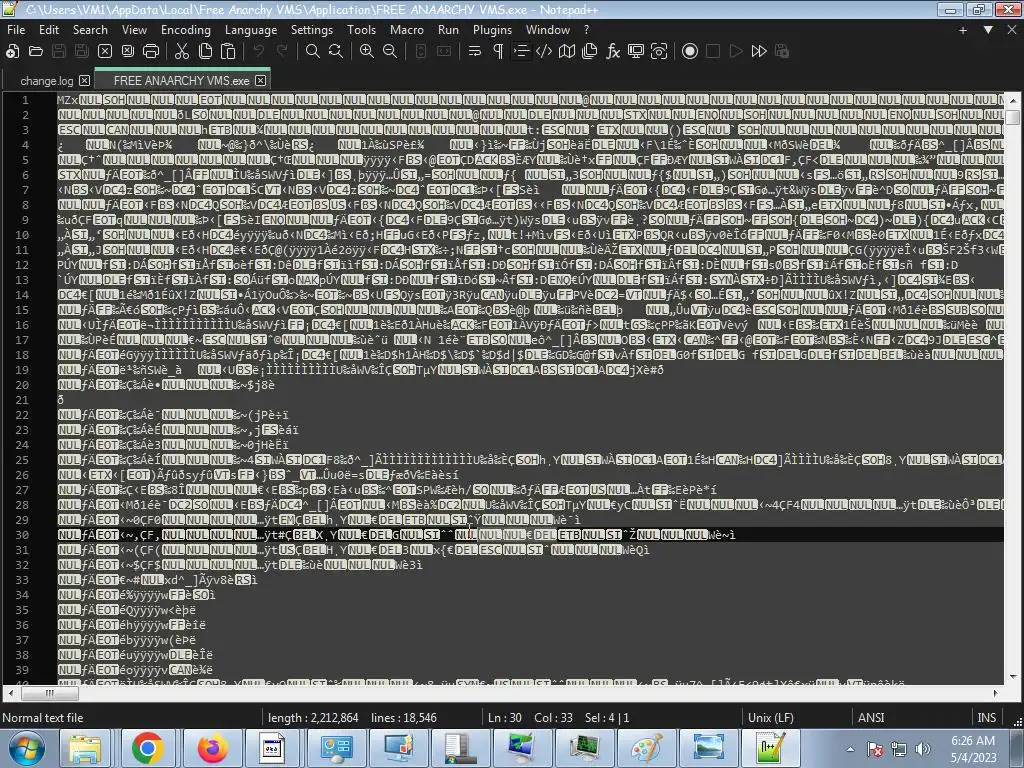Click Unix (LF) in status bar
This screenshot has height=768, width=1024.
click(x=771, y=718)
